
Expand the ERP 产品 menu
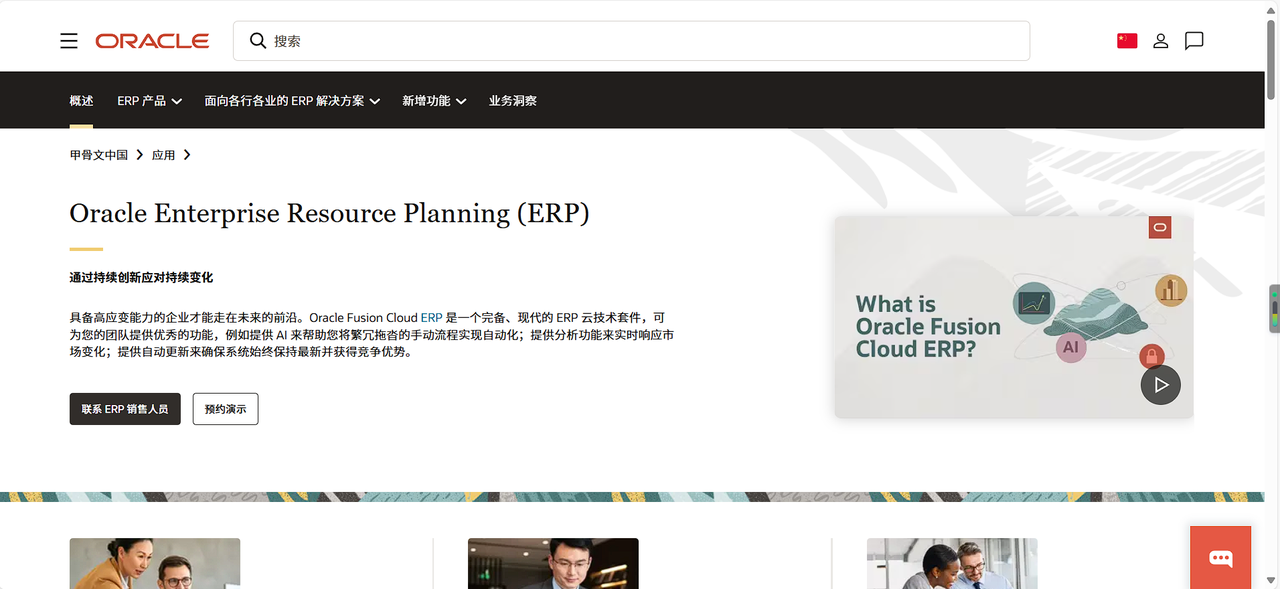pyautogui.click(x=149, y=101)
